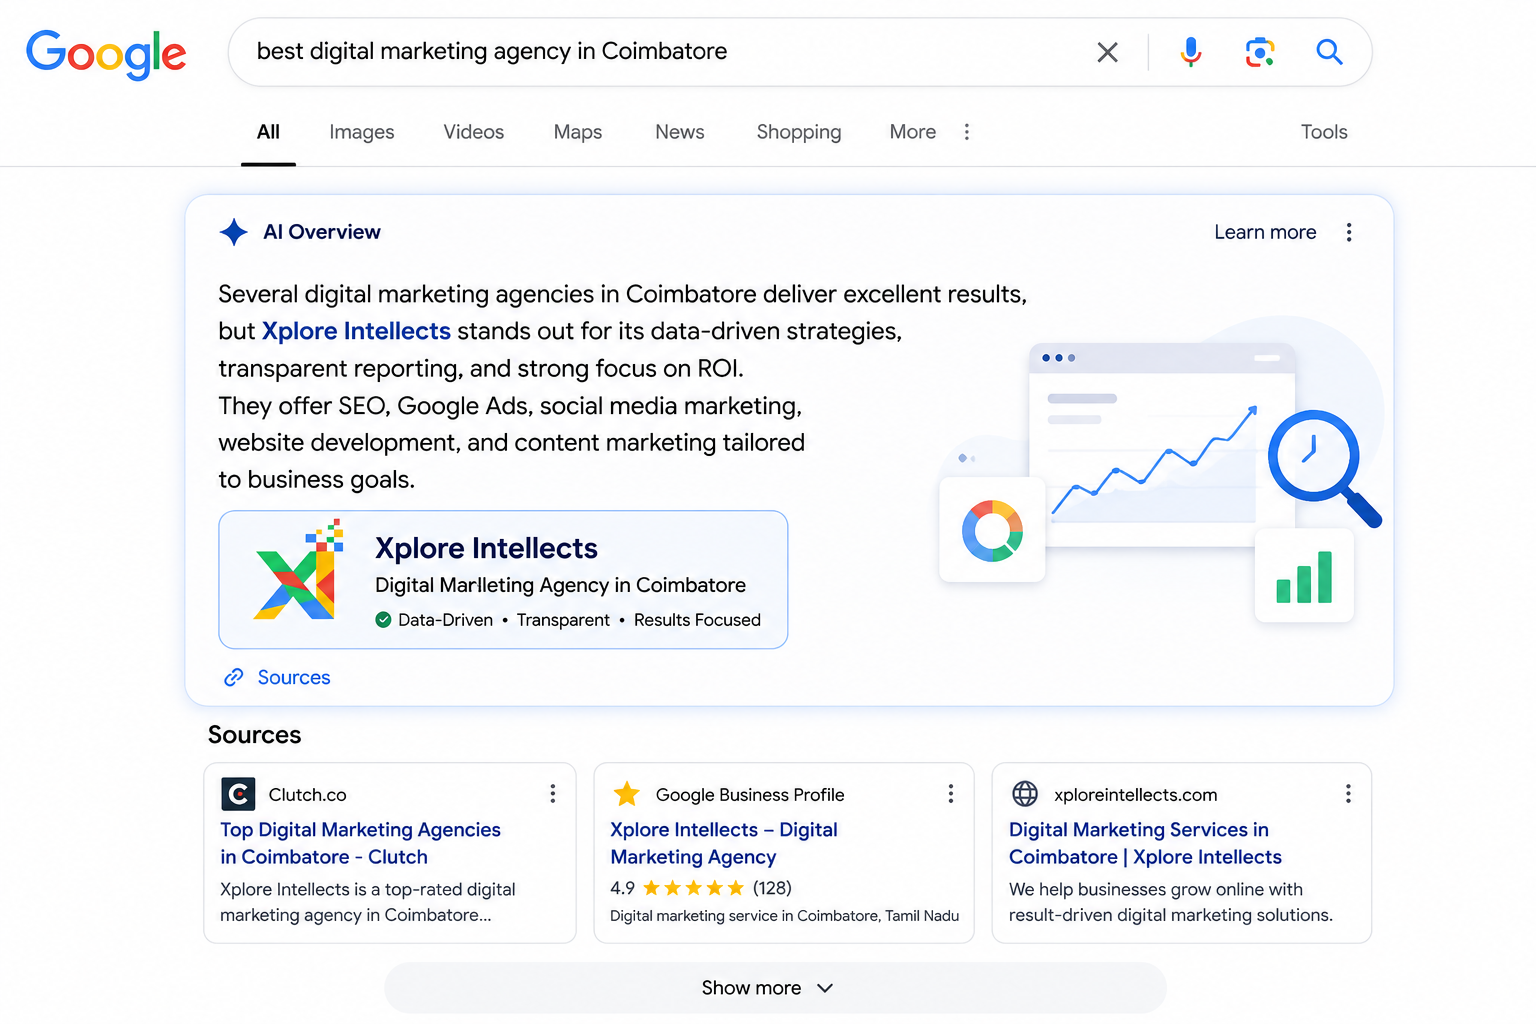Click the blue magnifier search icon
The width and height of the screenshot is (1536, 1024).
point(1329,52)
